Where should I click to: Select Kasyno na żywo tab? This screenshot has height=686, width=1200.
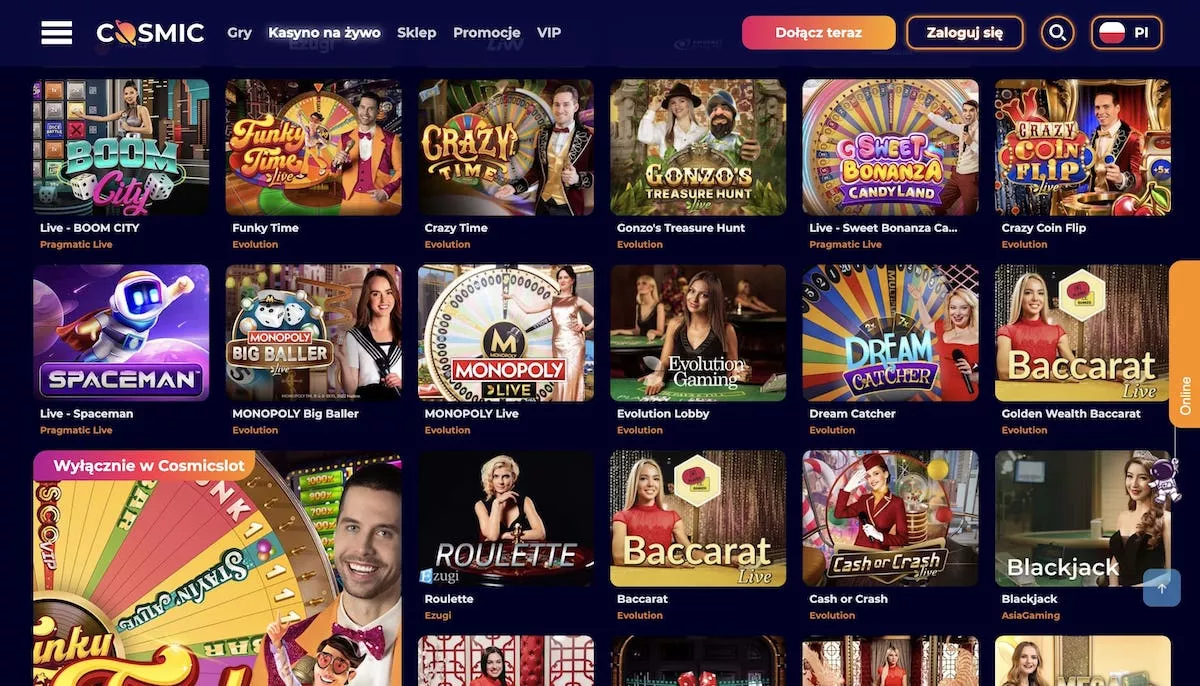pyautogui.click(x=324, y=32)
